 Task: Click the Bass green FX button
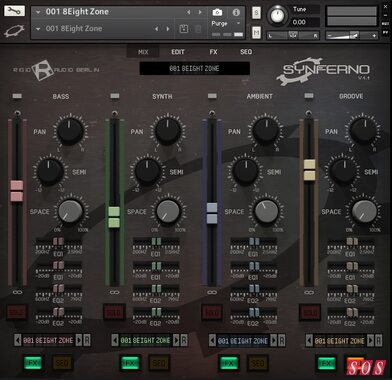33,363
